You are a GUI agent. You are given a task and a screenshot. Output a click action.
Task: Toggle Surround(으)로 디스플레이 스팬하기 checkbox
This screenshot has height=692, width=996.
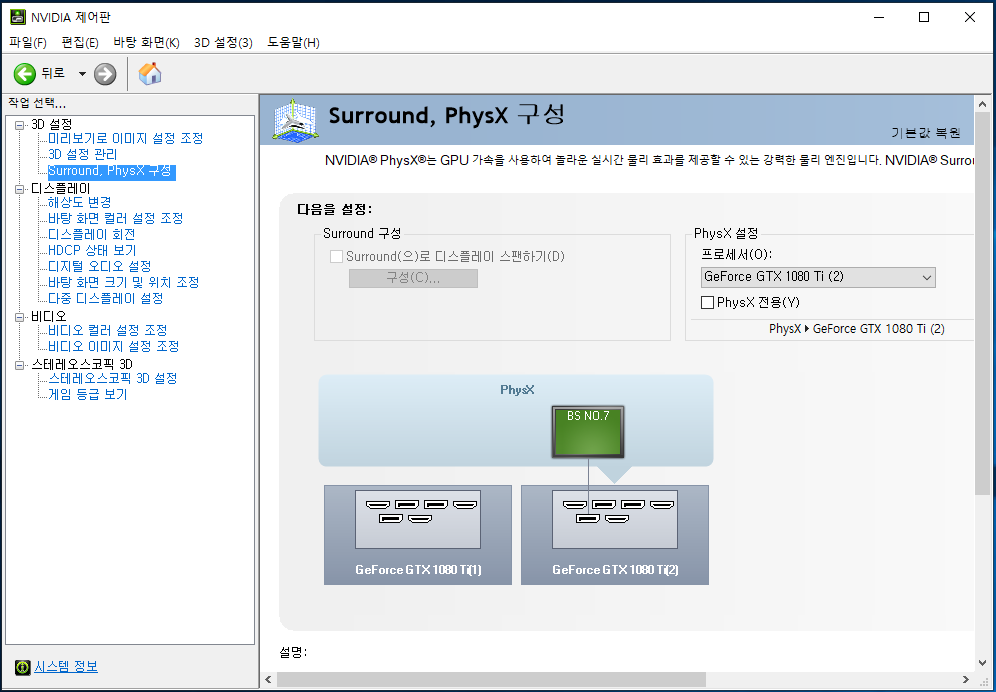point(337,257)
